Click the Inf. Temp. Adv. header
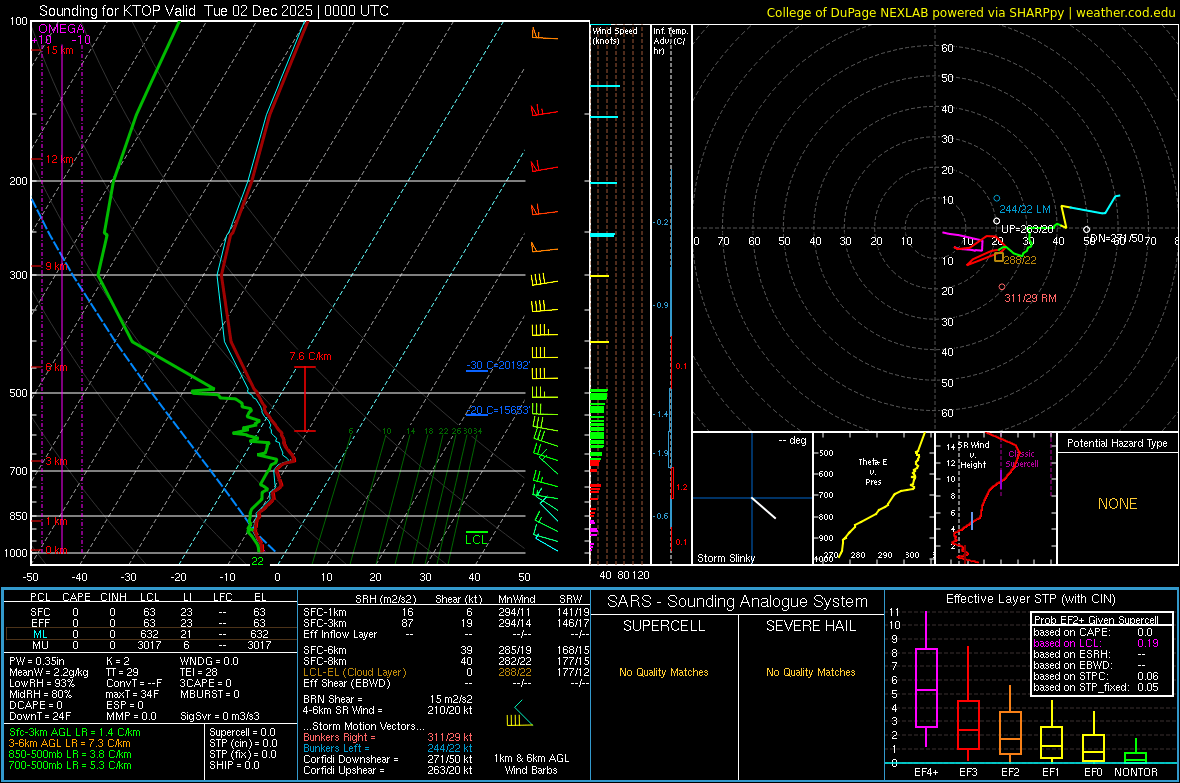This screenshot has height=783, width=1180. click(x=670, y=41)
